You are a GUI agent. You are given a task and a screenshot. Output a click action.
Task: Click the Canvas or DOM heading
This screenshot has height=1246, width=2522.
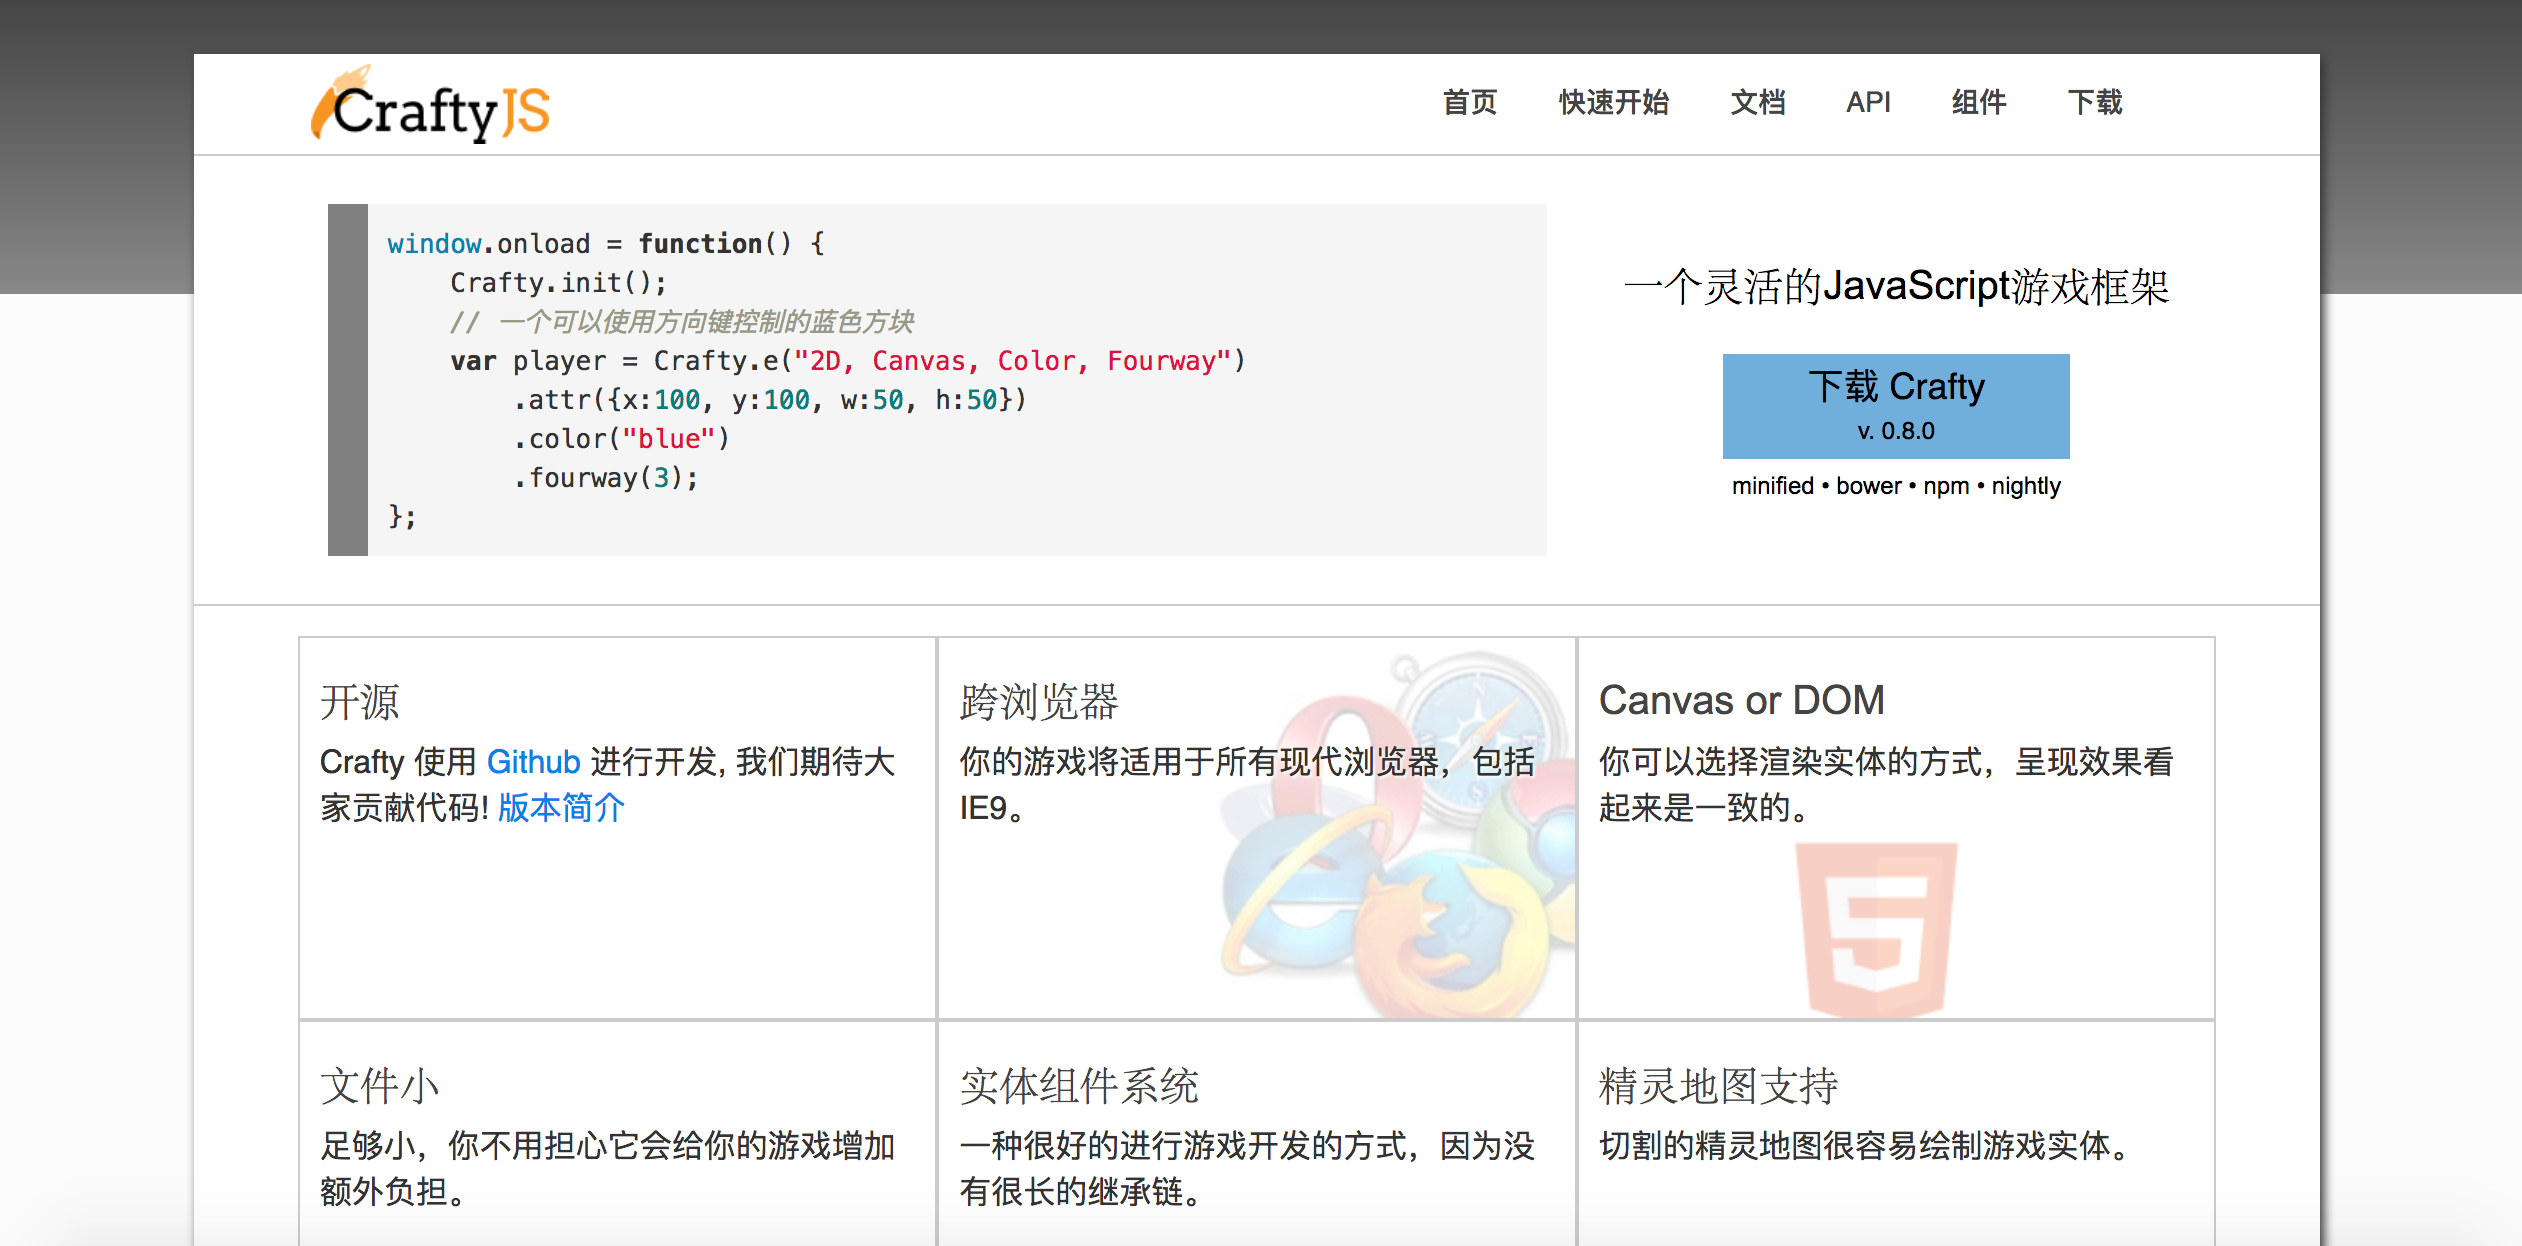click(x=1741, y=700)
